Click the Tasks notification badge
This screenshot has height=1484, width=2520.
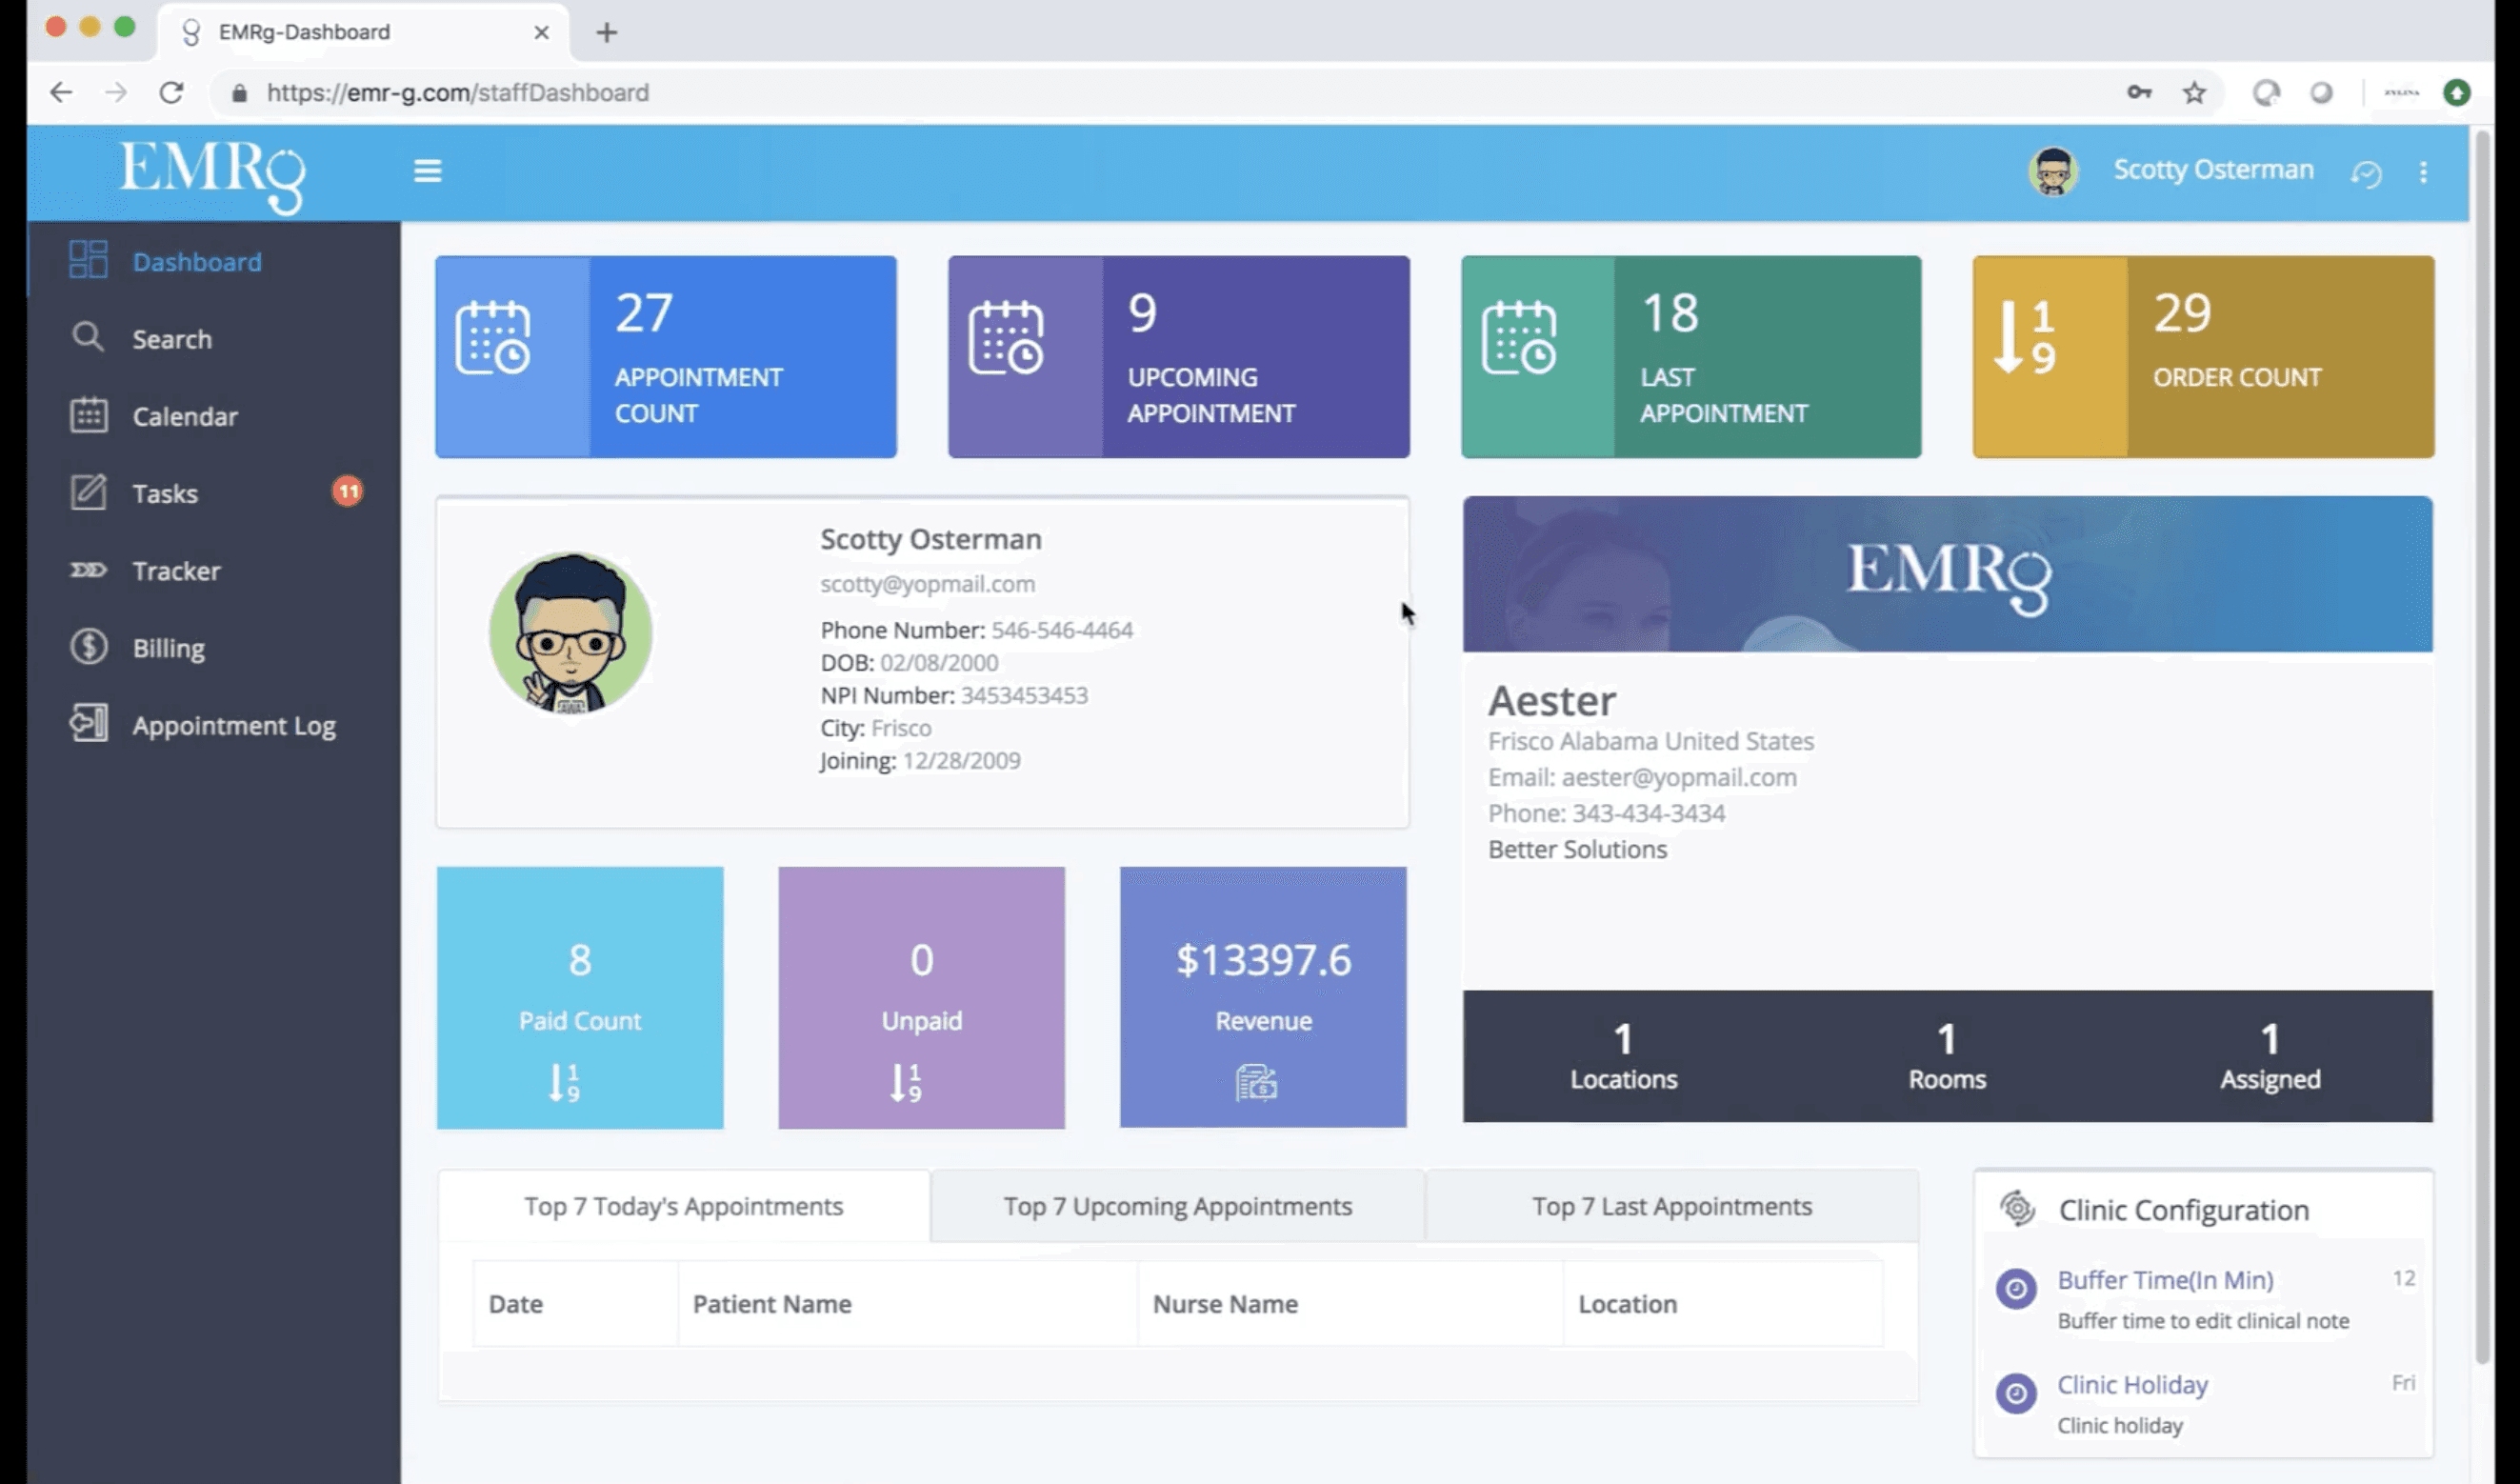tap(347, 491)
